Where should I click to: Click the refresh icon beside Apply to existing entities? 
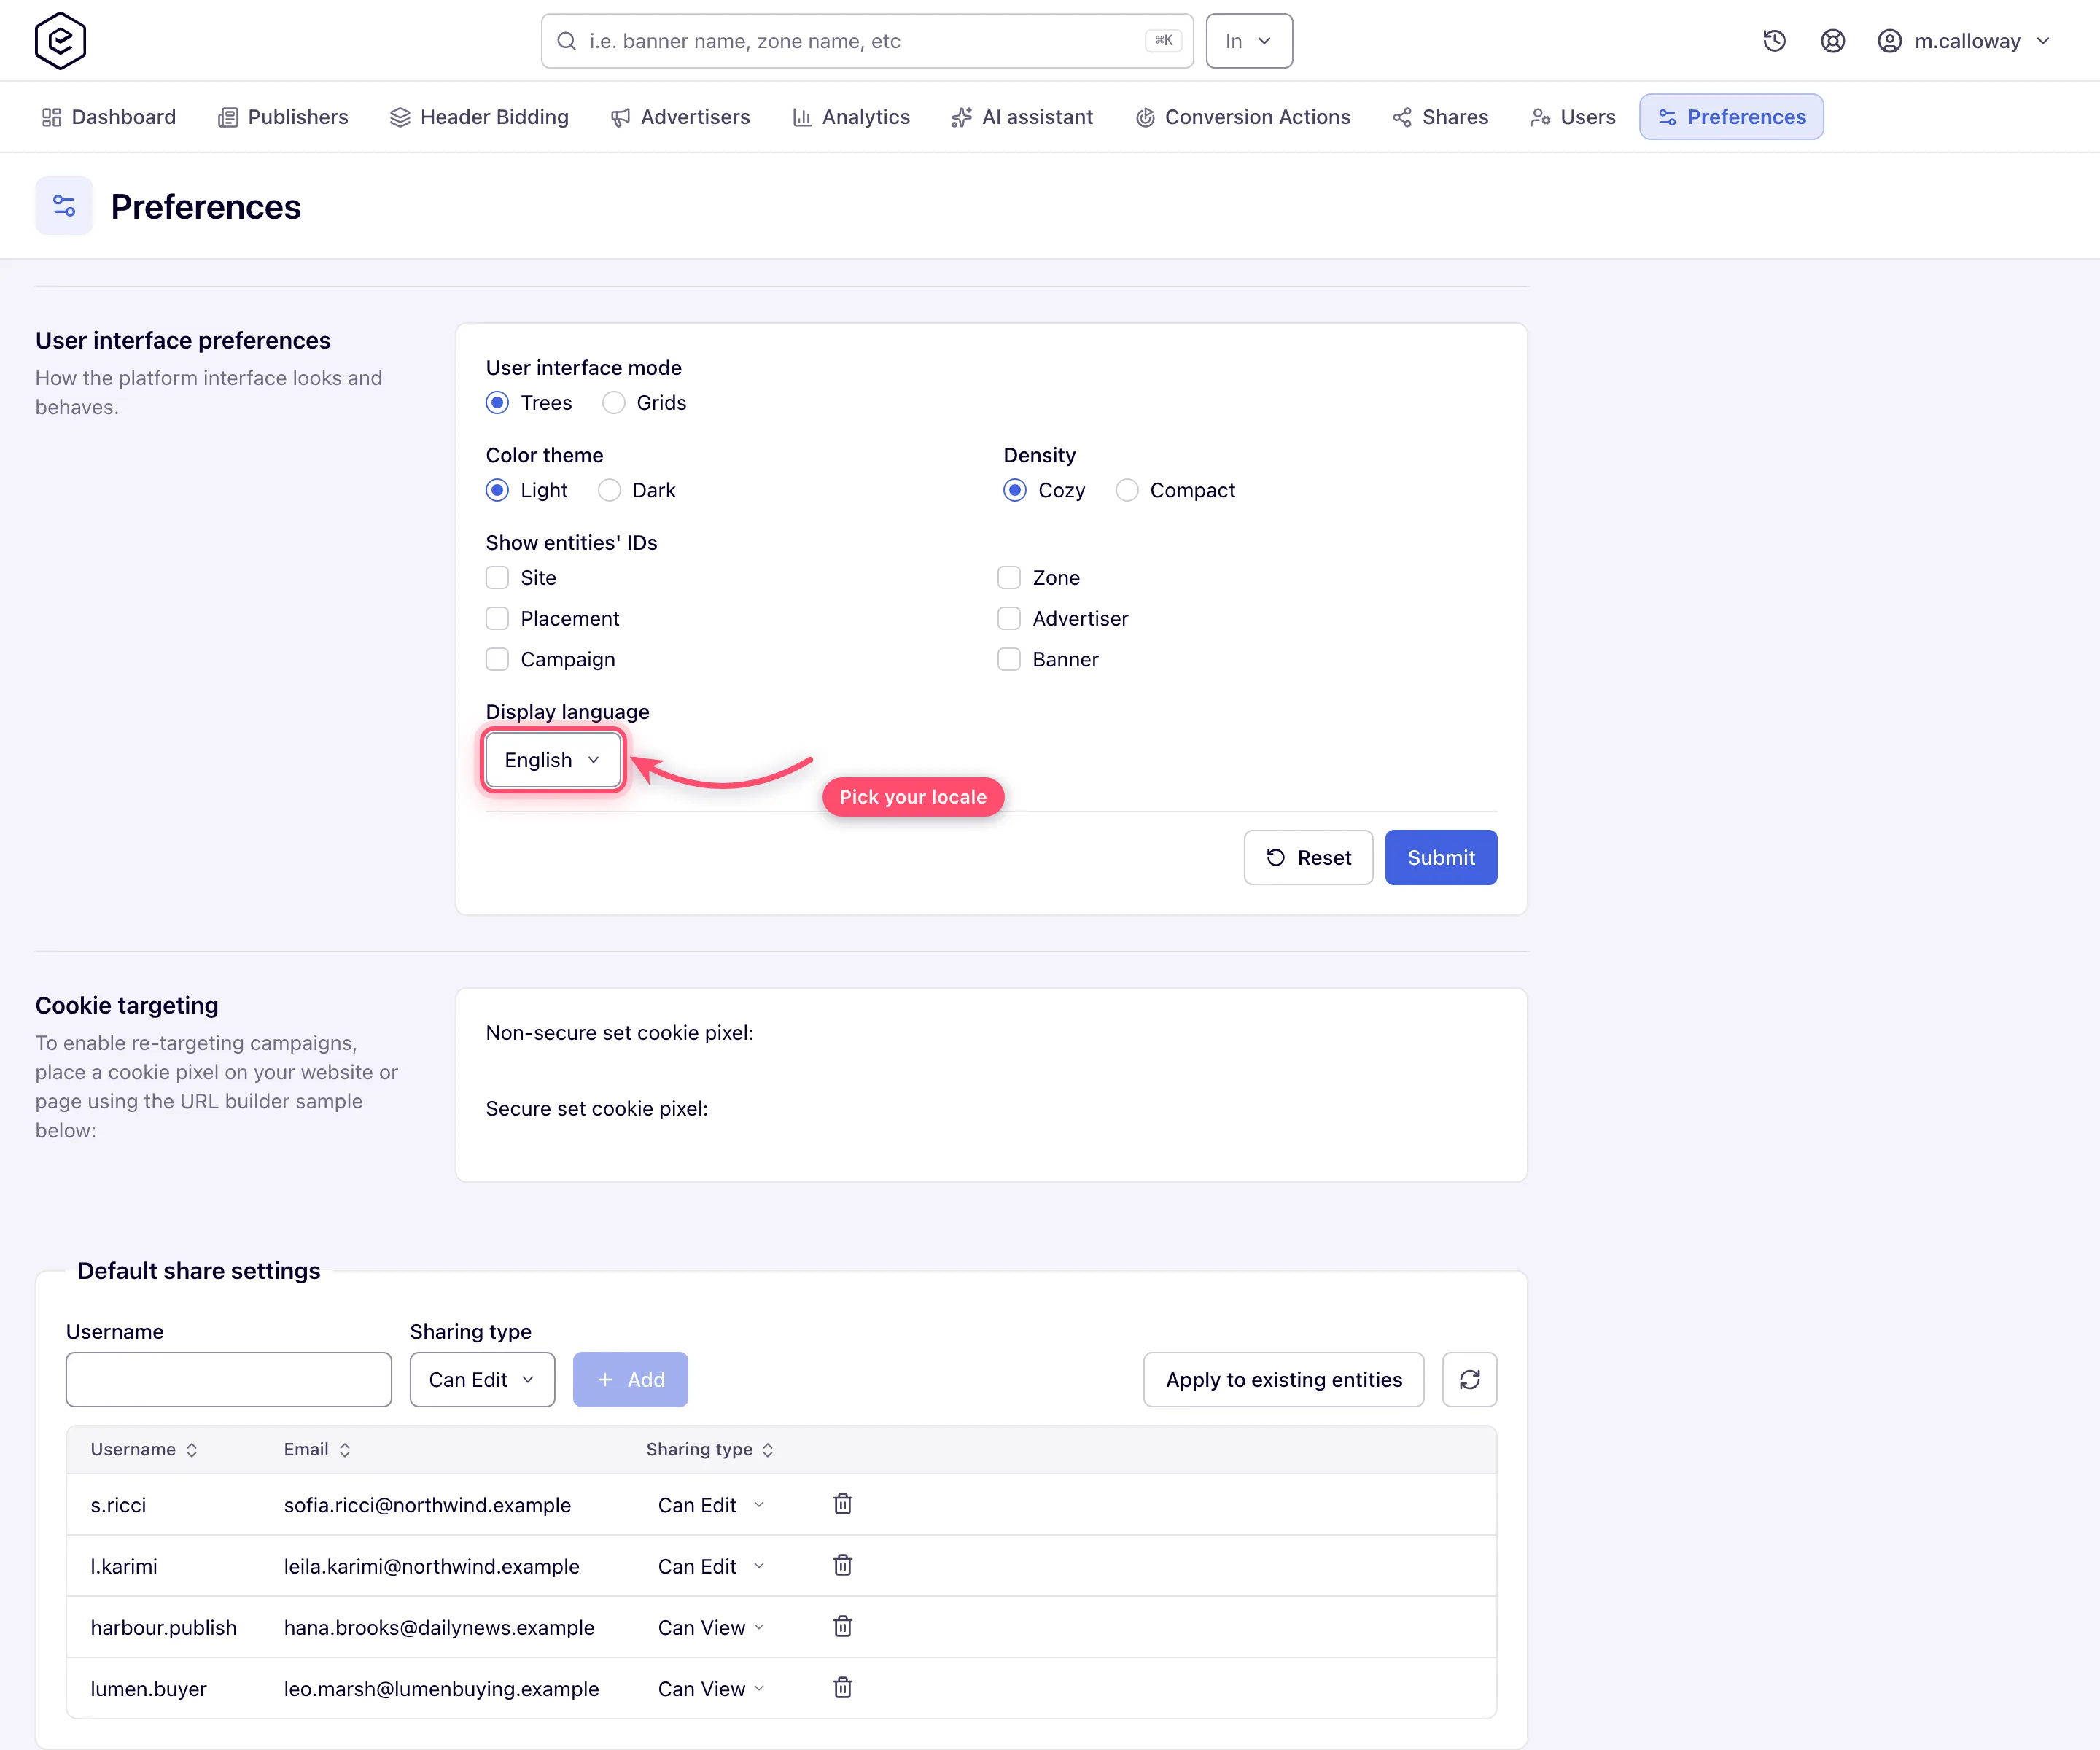coord(1469,1380)
